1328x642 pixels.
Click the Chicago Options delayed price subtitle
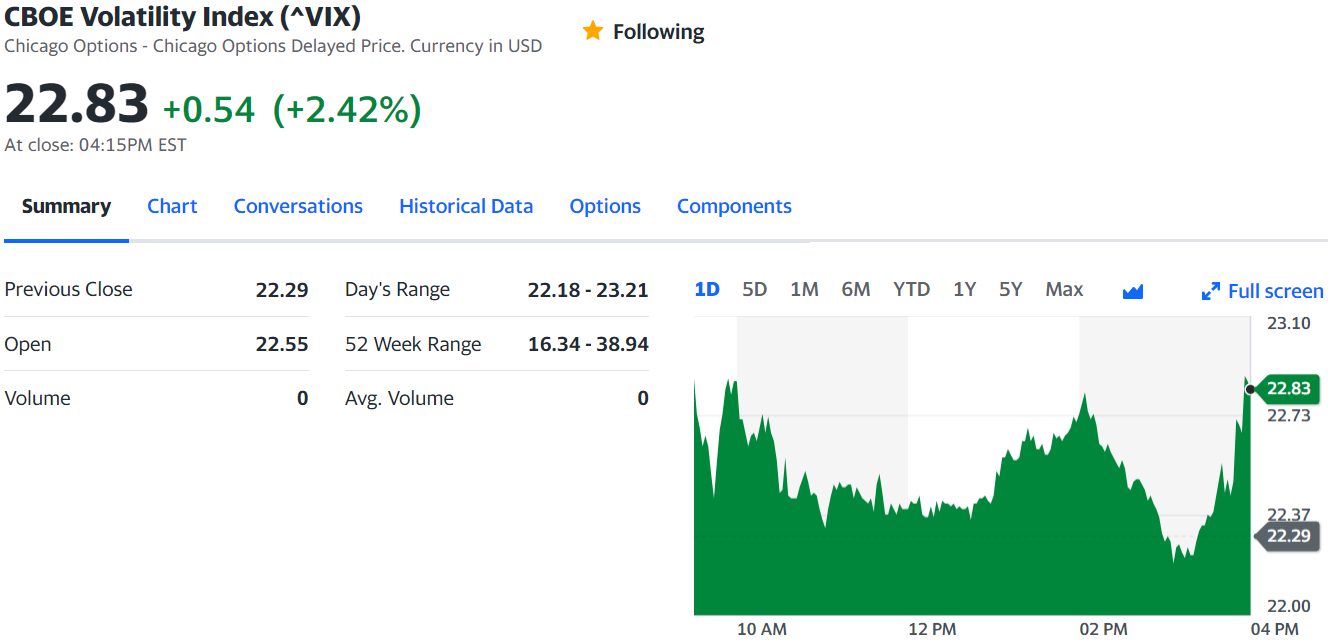(x=273, y=46)
